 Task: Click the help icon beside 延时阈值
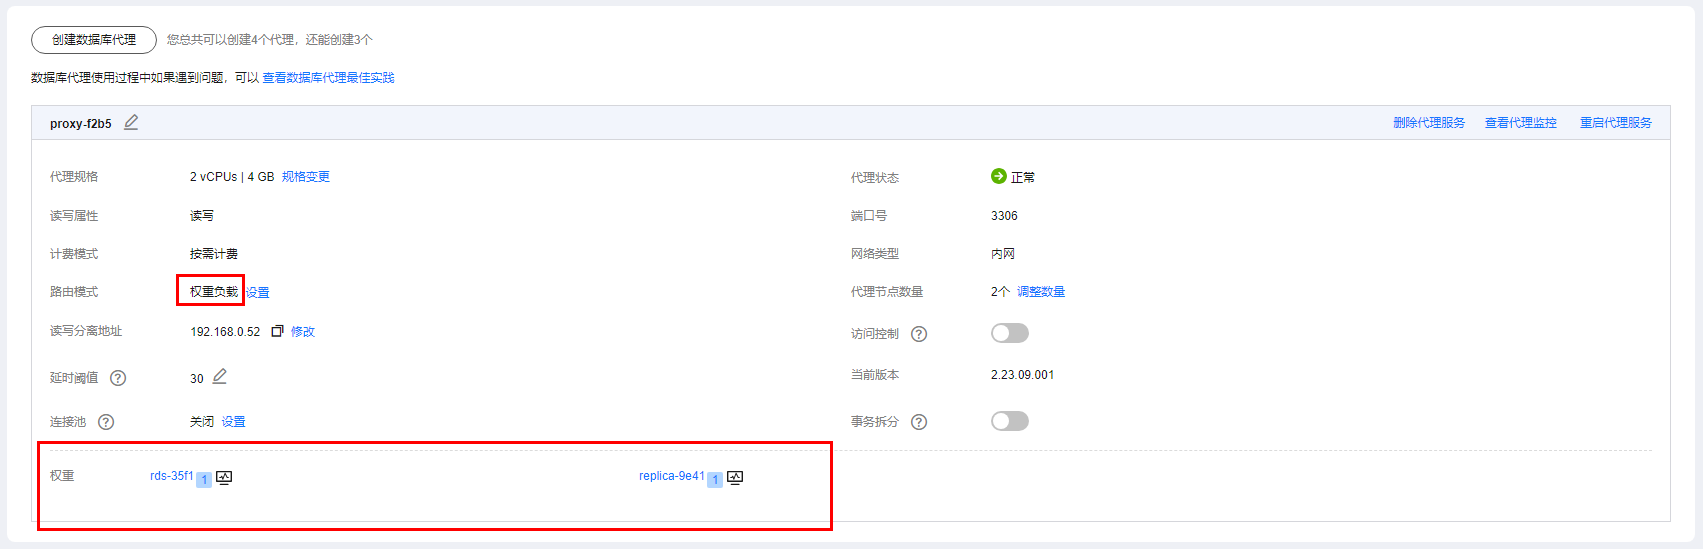tap(118, 378)
